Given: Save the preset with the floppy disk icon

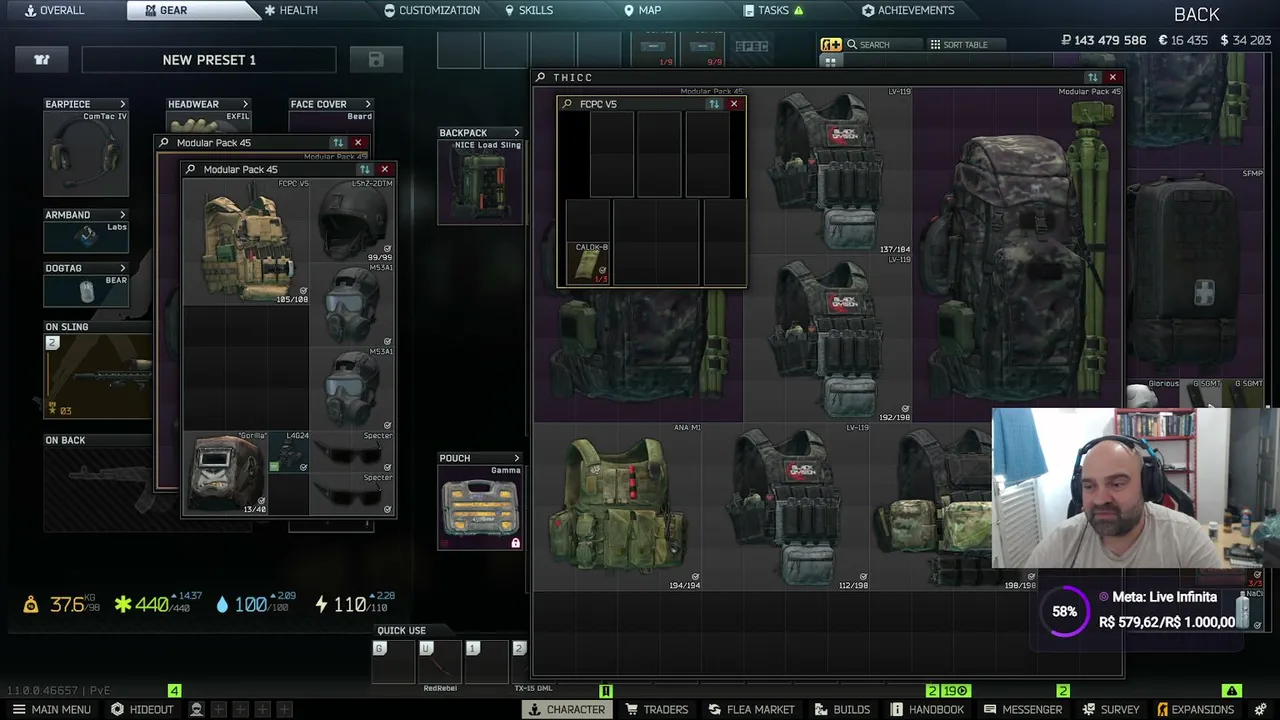Looking at the screenshot, I should (376, 60).
